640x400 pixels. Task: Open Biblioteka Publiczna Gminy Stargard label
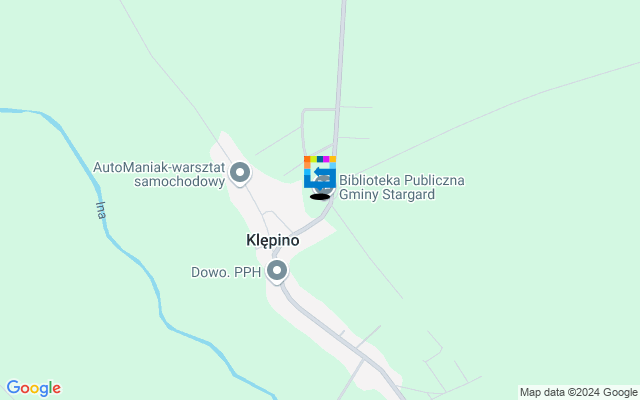(402, 187)
